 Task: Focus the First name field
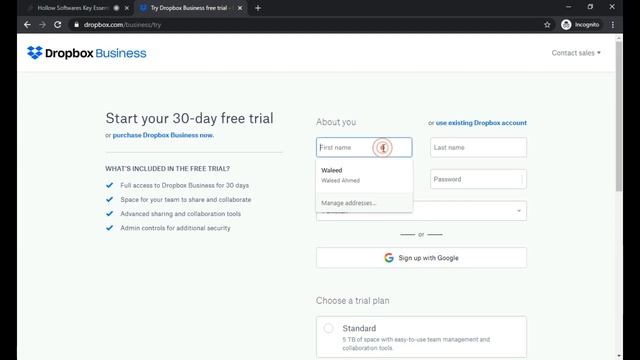[364, 147]
